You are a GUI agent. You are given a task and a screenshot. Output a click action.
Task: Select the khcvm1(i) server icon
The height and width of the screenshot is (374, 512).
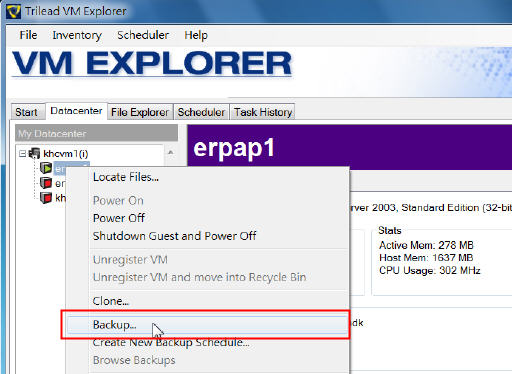click(x=34, y=153)
